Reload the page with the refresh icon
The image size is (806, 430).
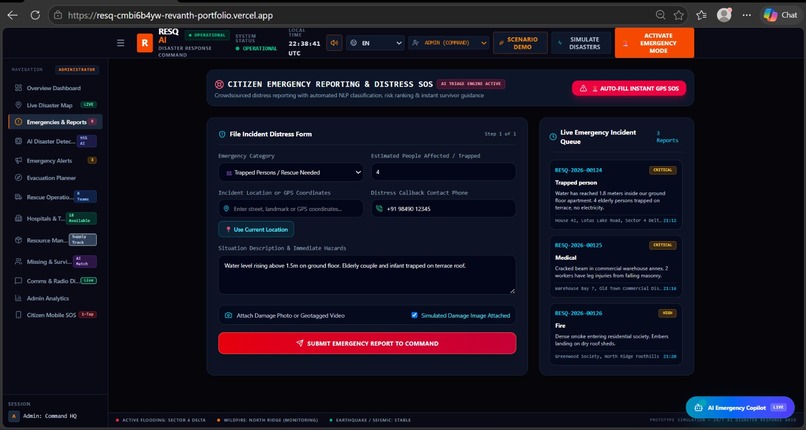pos(35,15)
